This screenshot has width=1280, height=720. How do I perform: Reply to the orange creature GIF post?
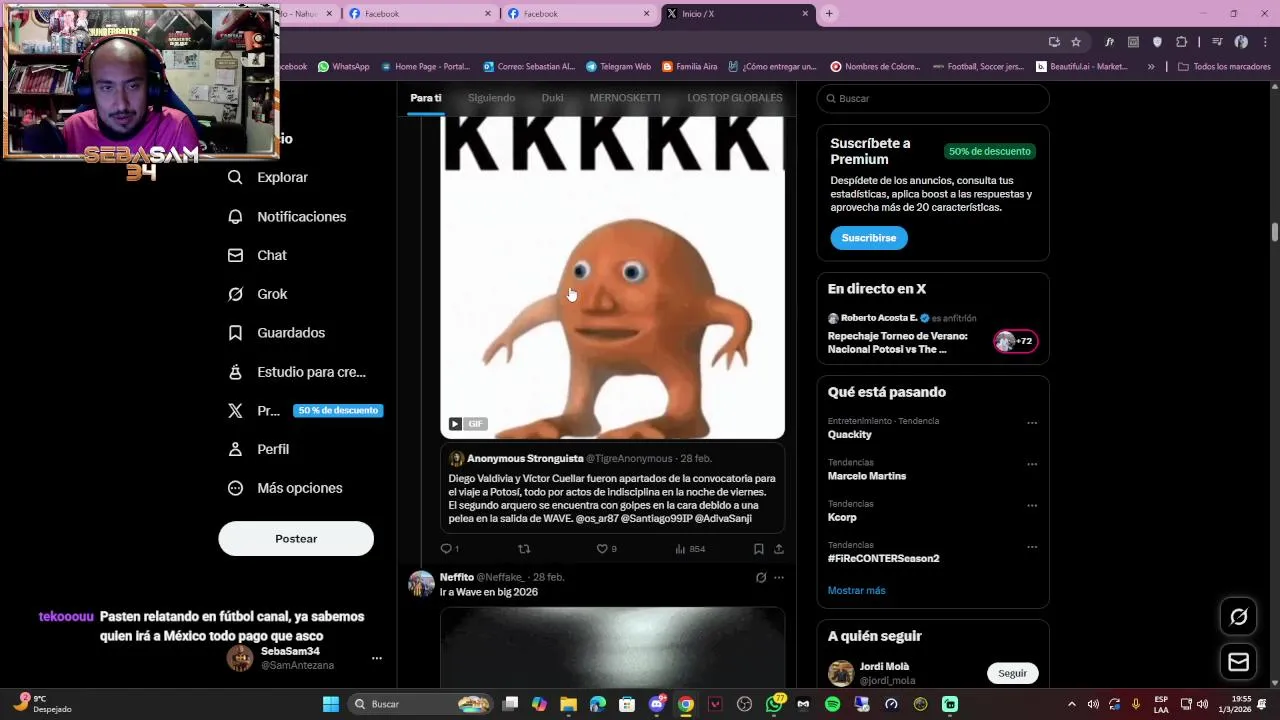pos(449,549)
